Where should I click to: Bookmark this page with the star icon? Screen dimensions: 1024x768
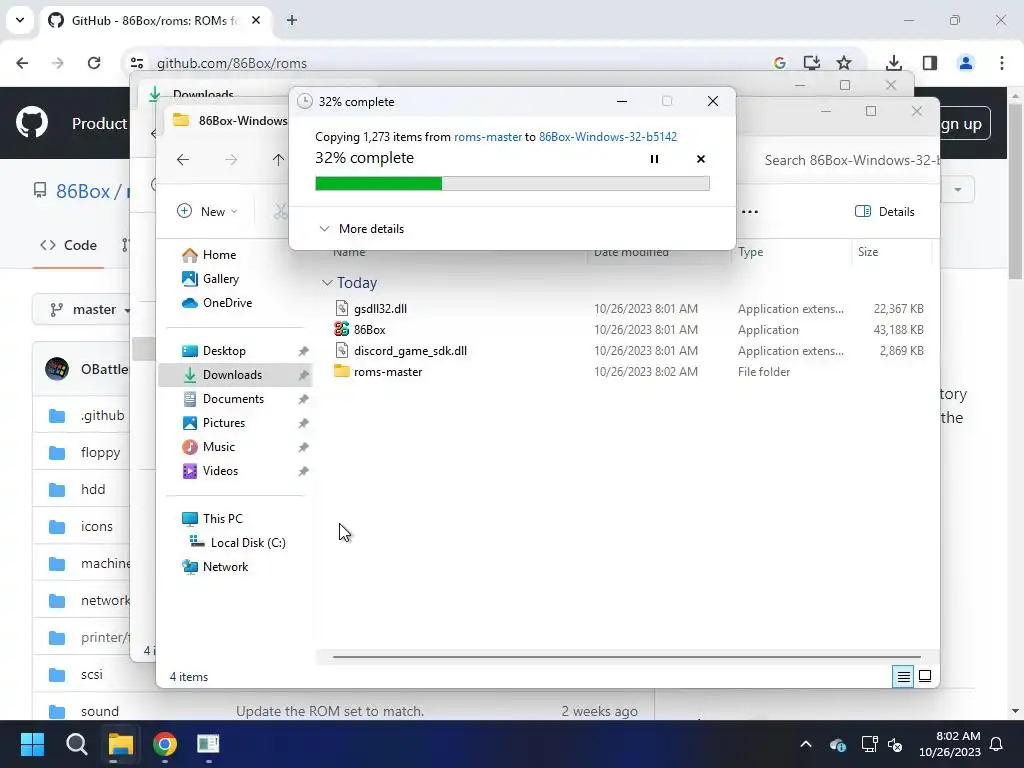click(x=844, y=63)
